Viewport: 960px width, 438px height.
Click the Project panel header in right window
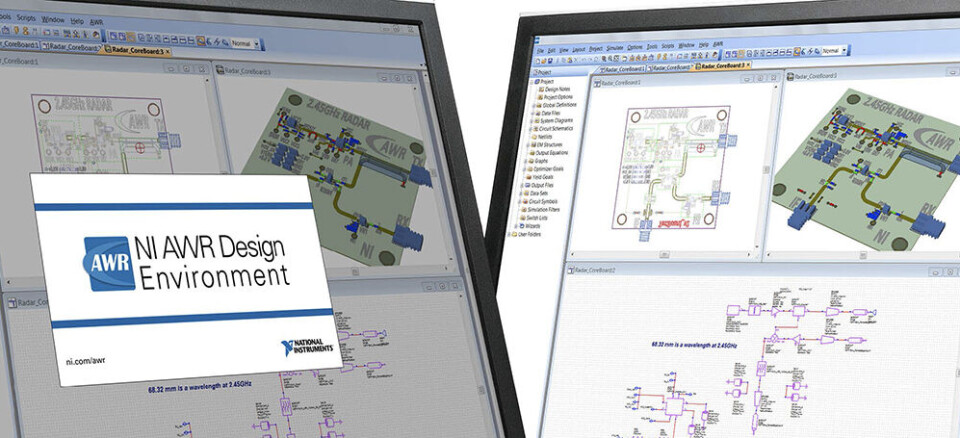(x=560, y=73)
